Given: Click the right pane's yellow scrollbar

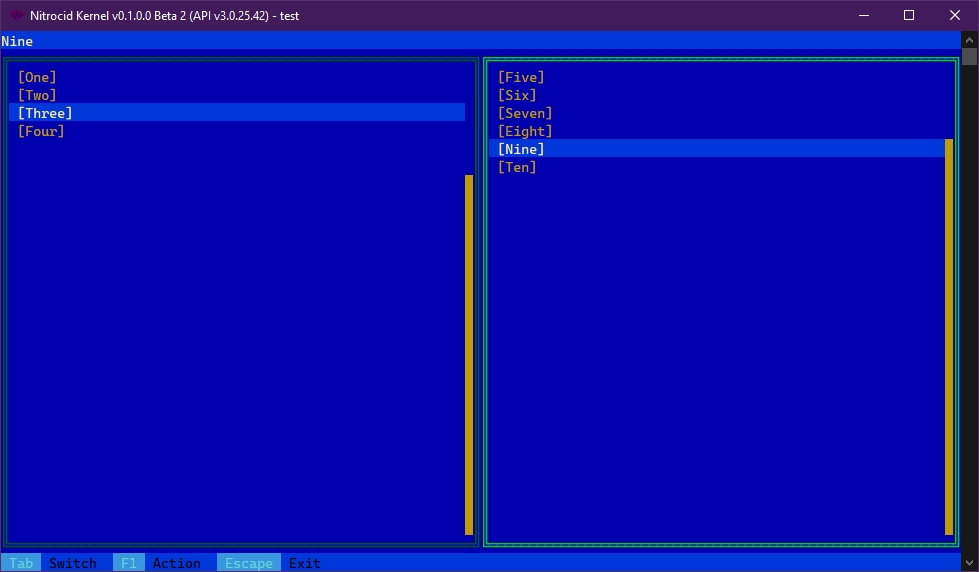Looking at the screenshot, I should (x=949, y=337).
